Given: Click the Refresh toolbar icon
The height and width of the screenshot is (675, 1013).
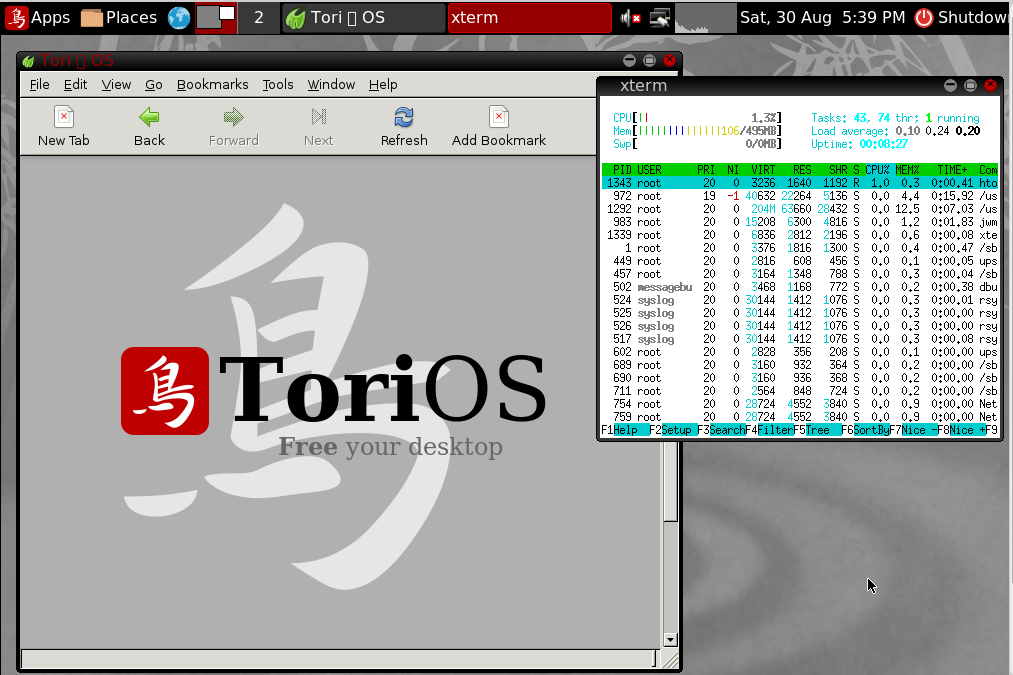Looking at the screenshot, I should coord(404,117).
